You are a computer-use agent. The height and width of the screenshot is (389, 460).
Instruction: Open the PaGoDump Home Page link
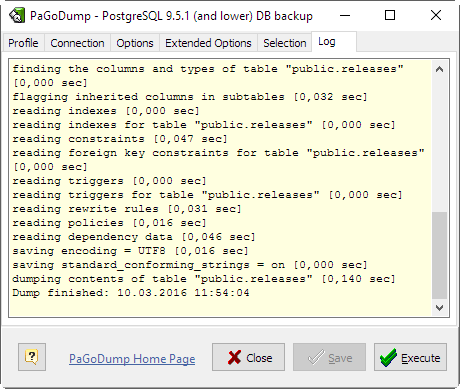[132, 359]
